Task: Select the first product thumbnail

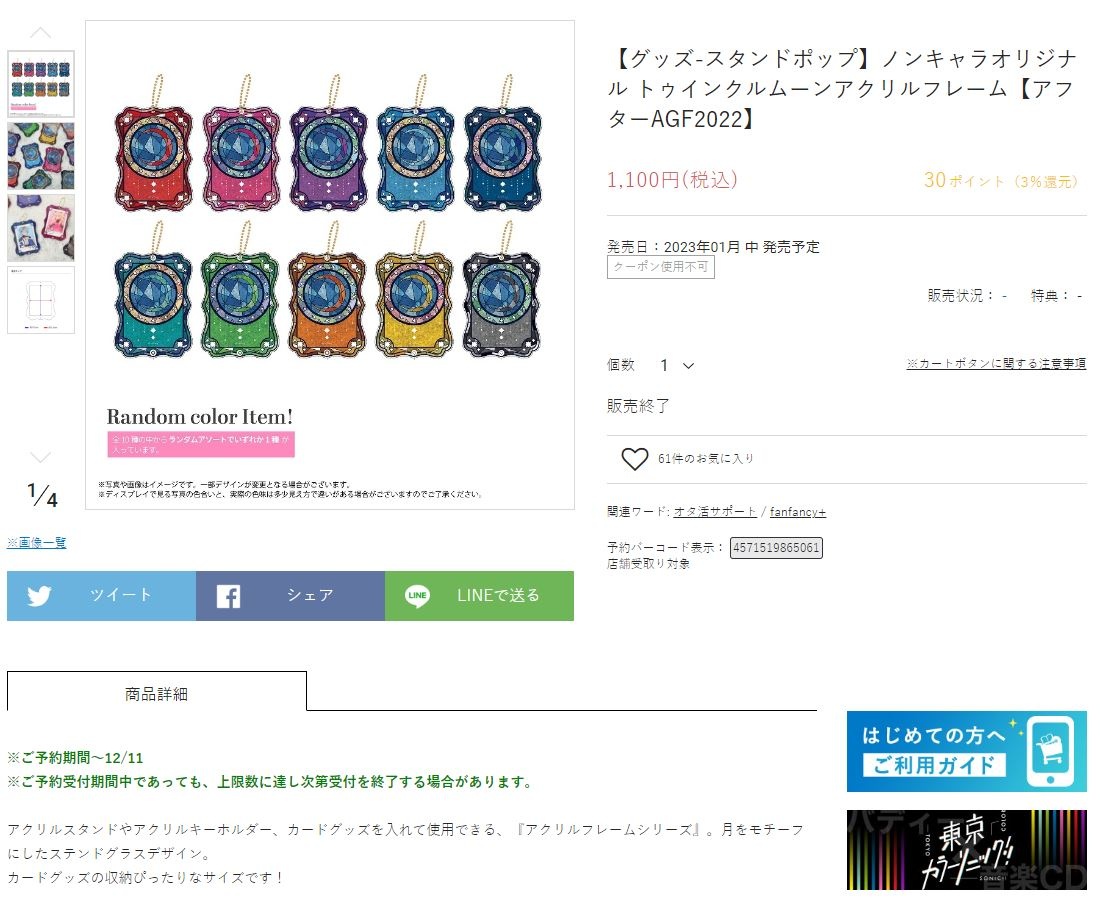Action: (41, 84)
